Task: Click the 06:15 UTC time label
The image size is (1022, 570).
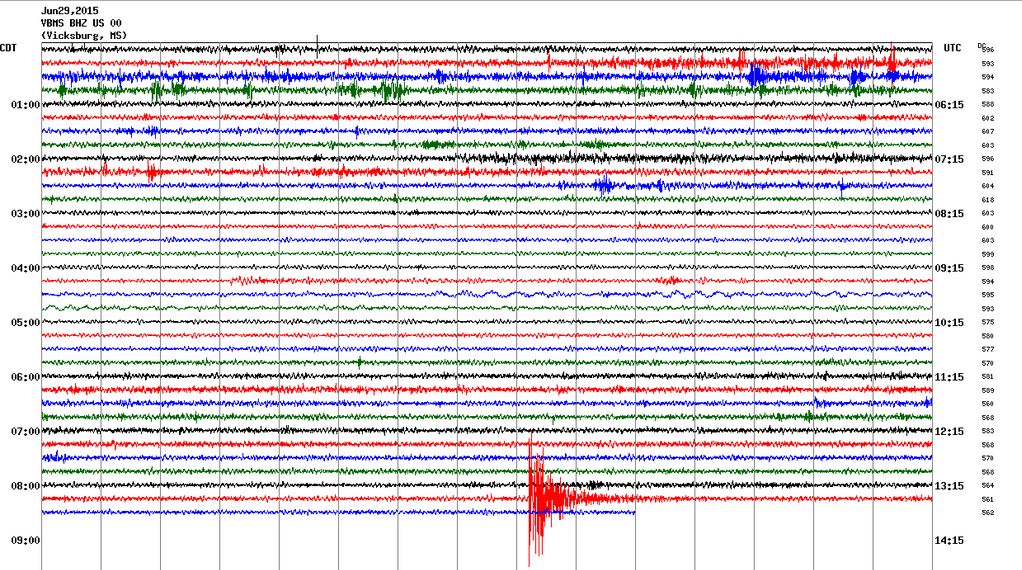Action: click(x=949, y=104)
